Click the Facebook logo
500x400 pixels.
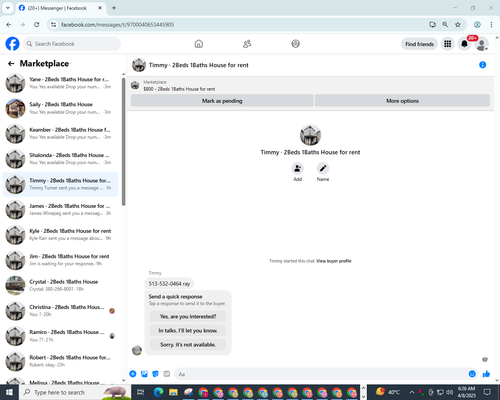click(13, 44)
